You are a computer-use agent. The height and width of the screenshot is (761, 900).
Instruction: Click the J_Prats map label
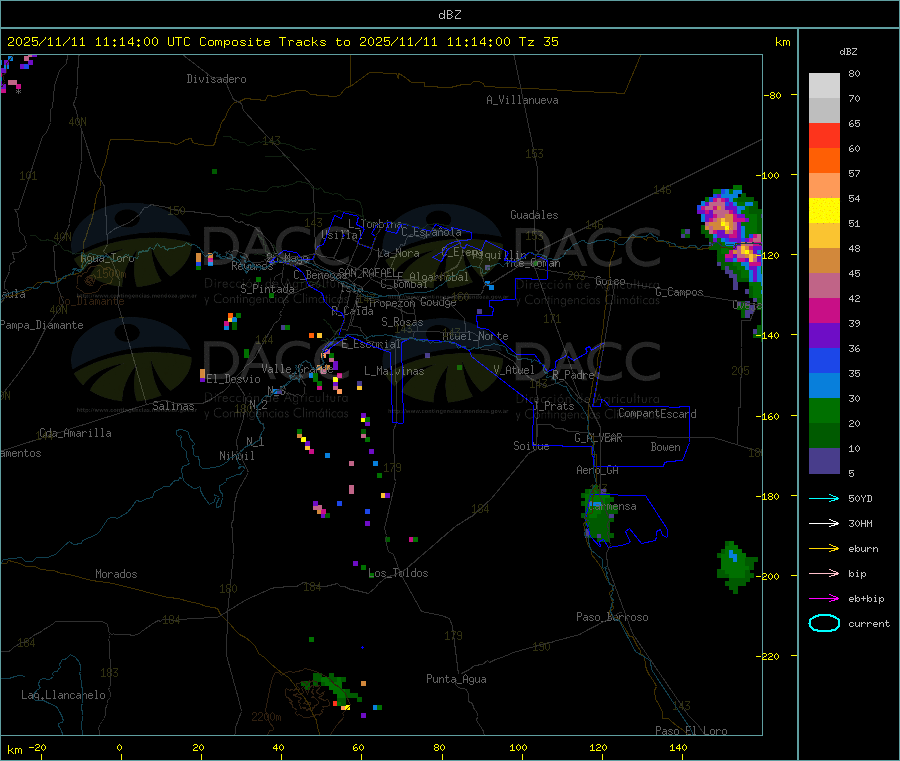(554, 406)
